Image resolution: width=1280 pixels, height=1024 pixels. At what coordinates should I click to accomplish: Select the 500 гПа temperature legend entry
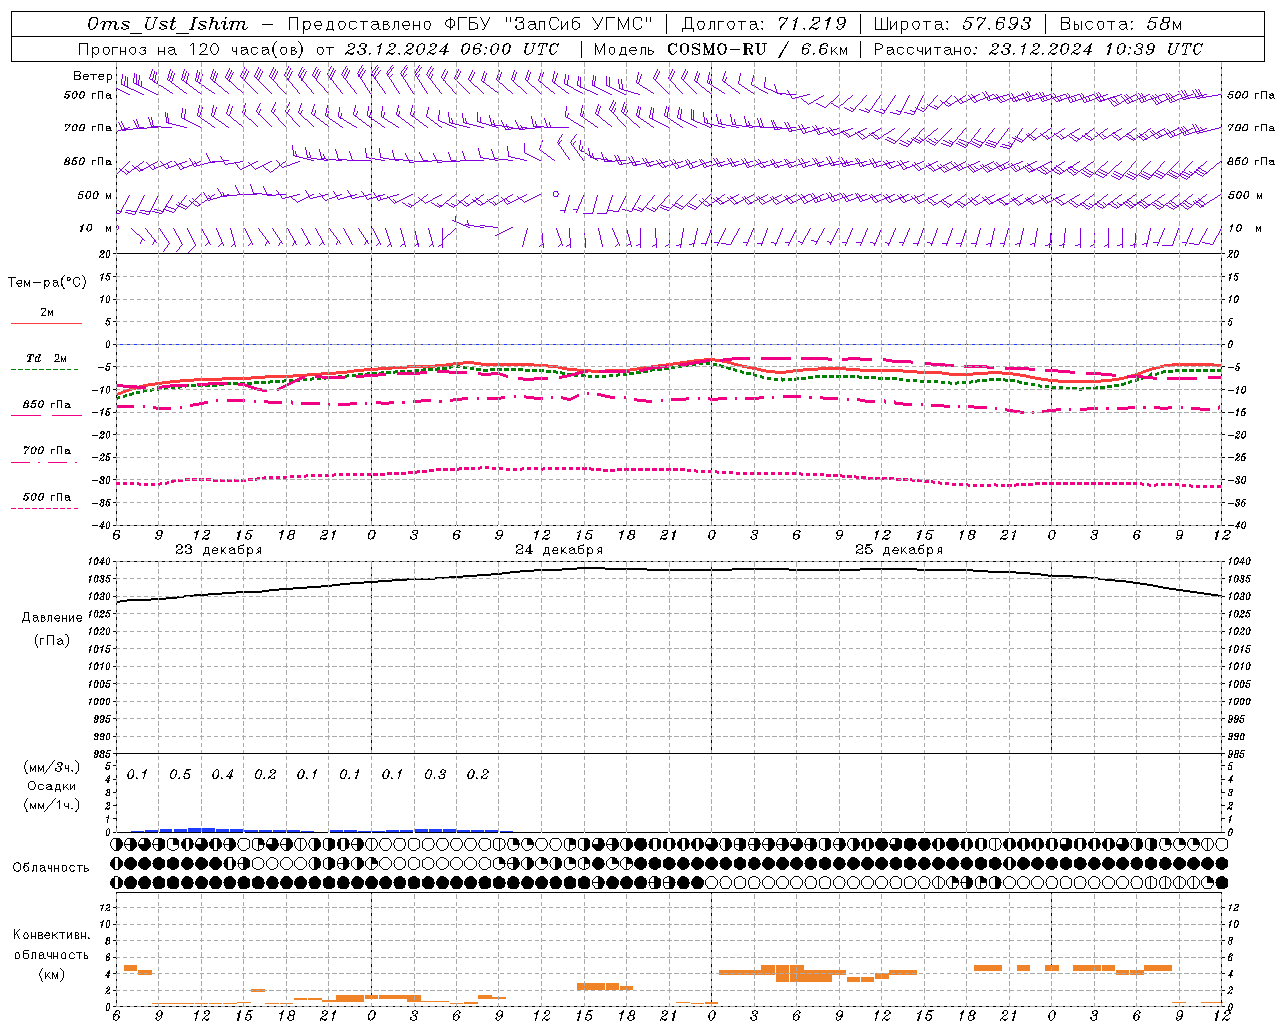coord(47,497)
